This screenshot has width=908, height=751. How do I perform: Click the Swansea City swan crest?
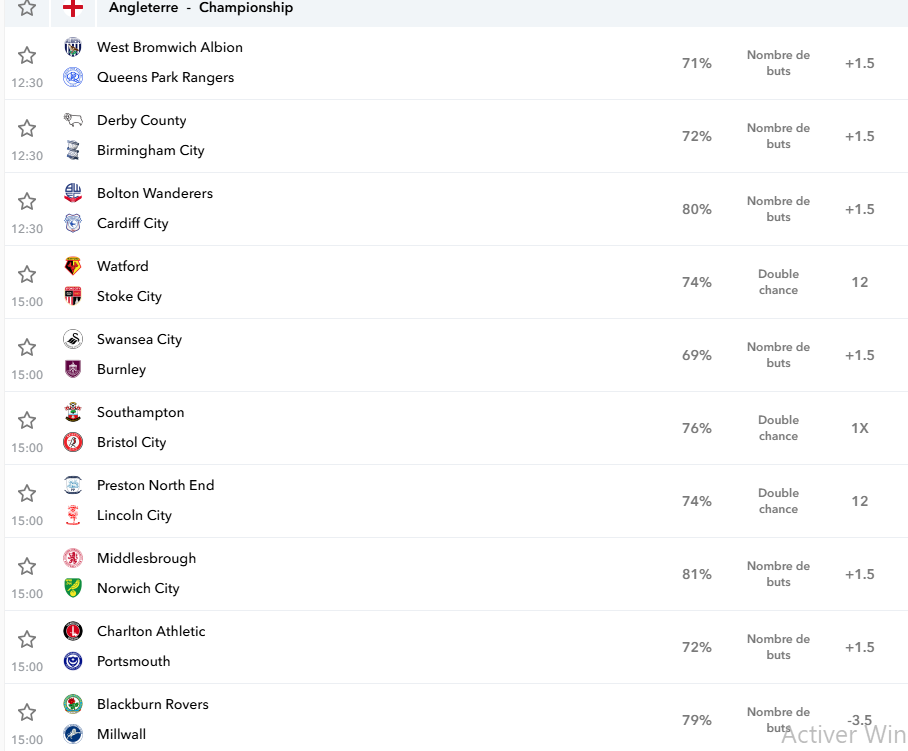[73, 339]
